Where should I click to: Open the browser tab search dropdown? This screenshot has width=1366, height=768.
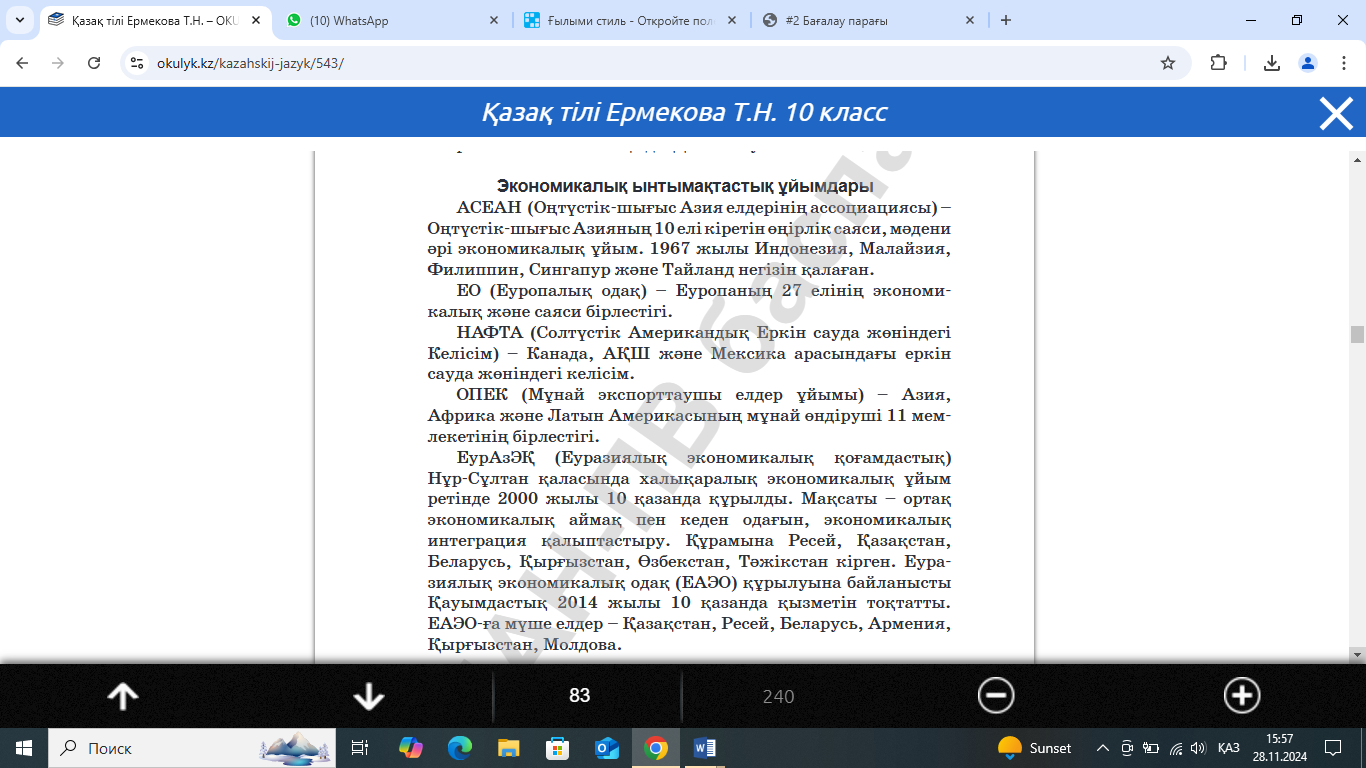pyautogui.click(x=19, y=20)
